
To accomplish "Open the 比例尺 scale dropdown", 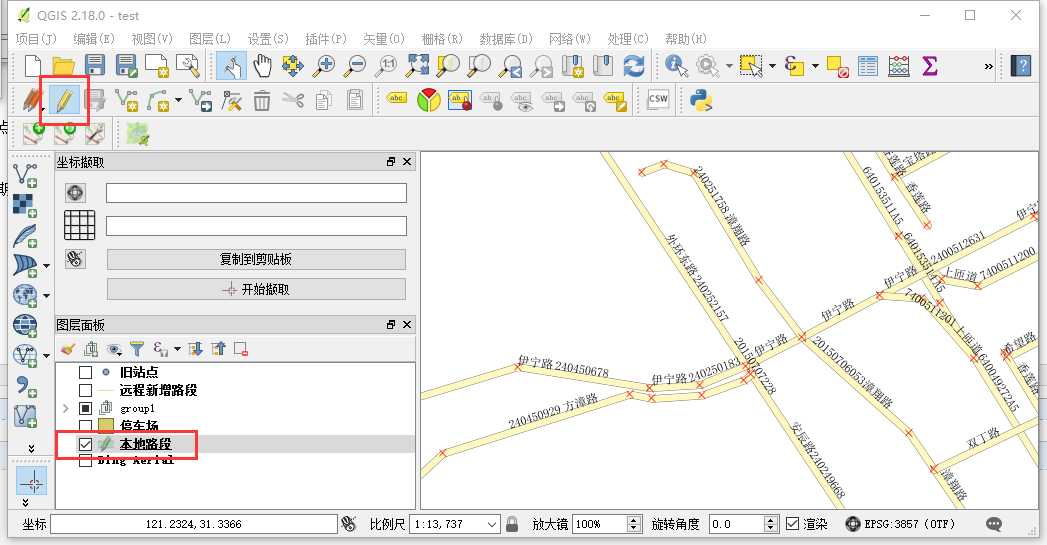I will 492,524.
